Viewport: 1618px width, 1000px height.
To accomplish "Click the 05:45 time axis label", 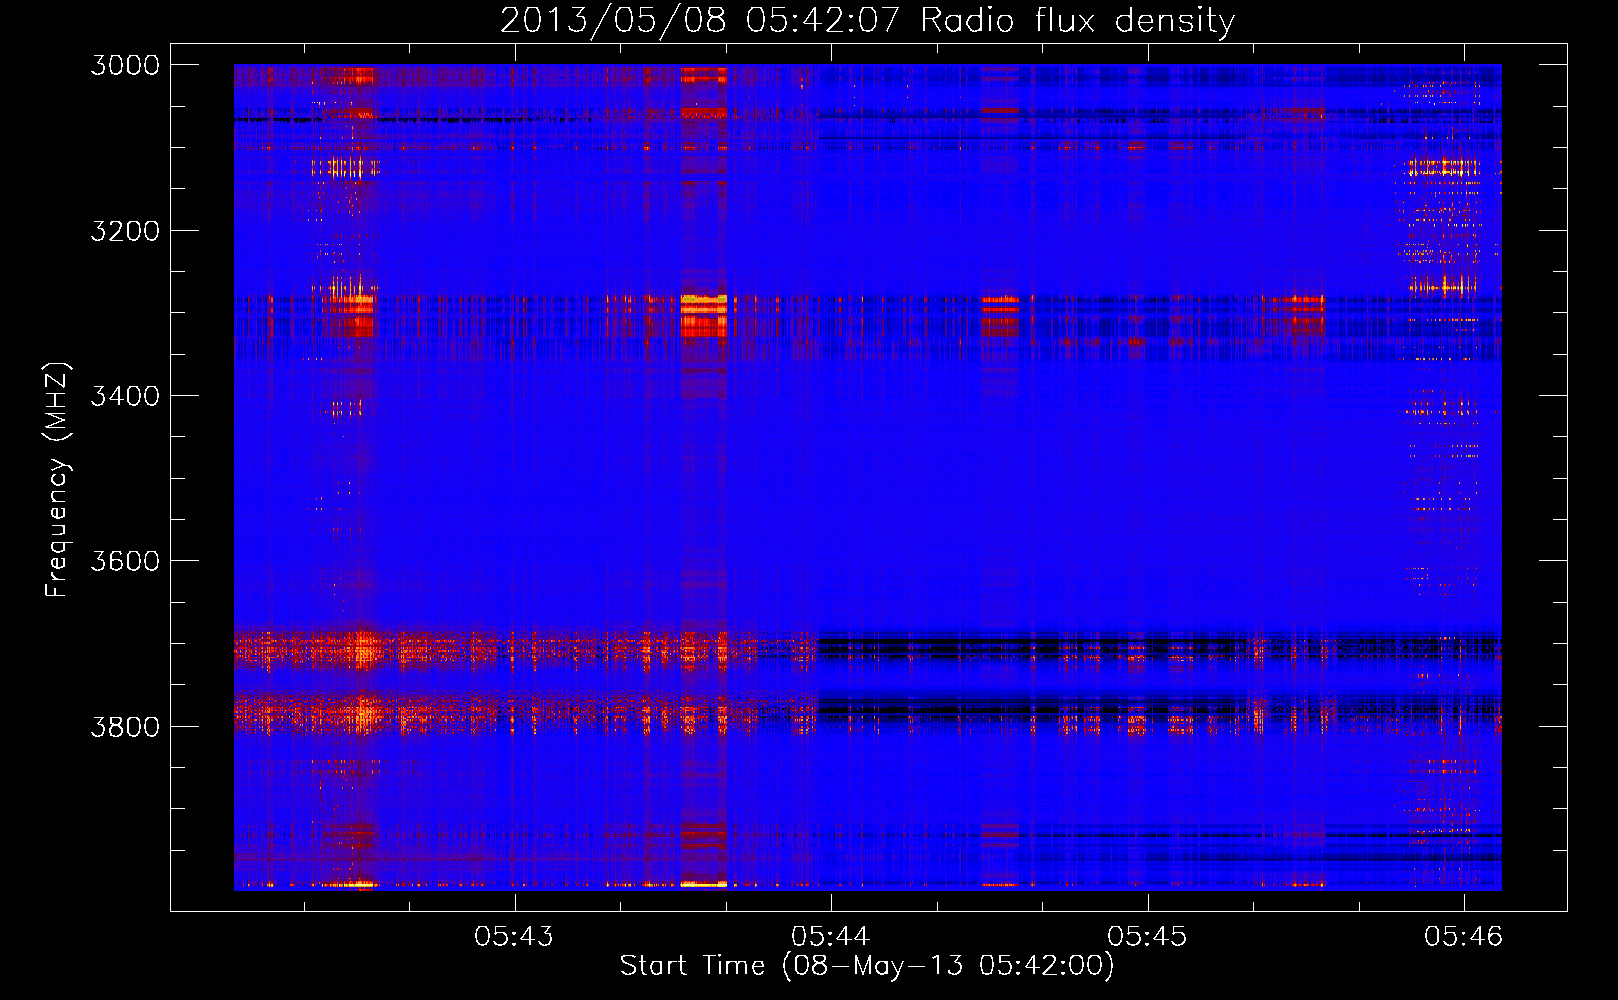I will [x=1147, y=936].
